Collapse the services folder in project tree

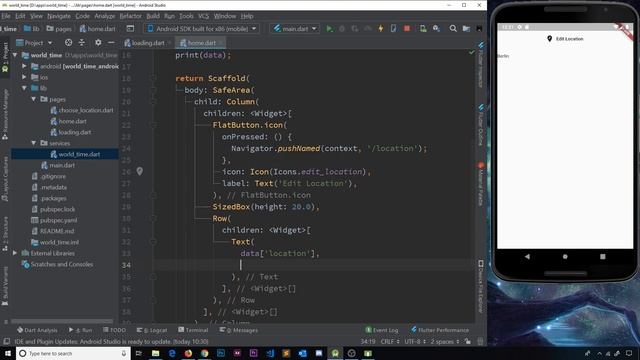[34, 143]
